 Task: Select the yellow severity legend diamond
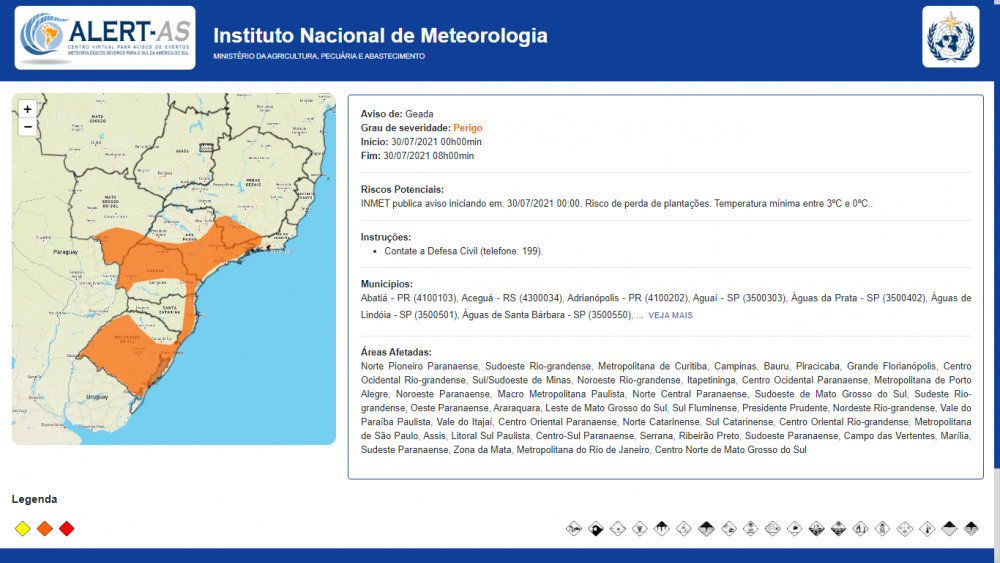click(23, 529)
